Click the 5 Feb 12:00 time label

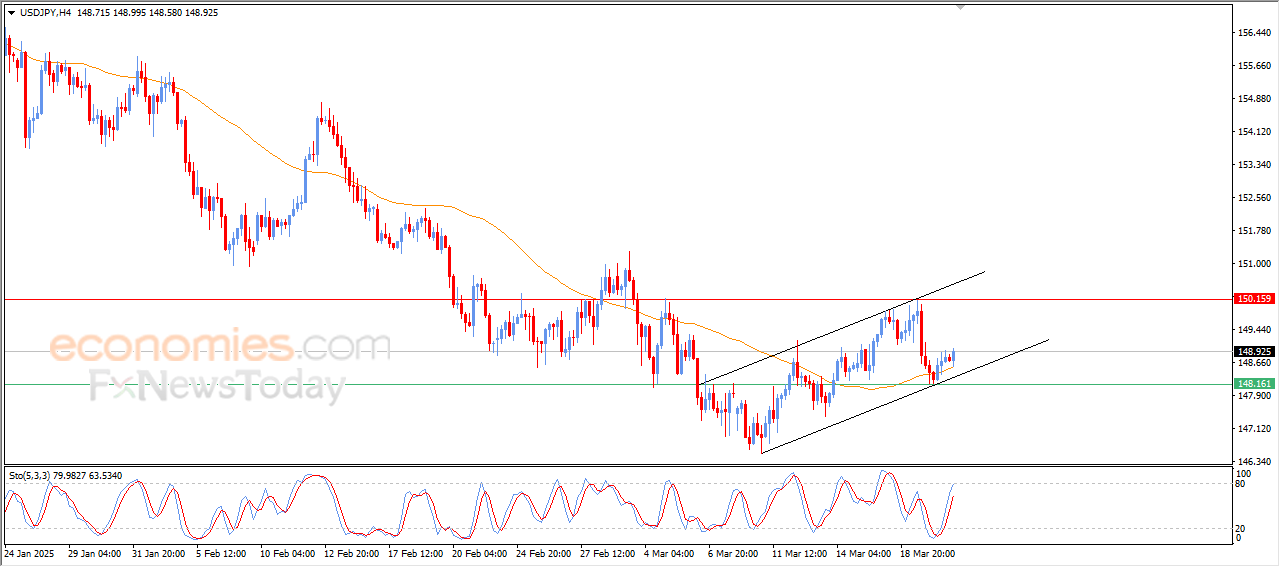click(x=223, y=553)
